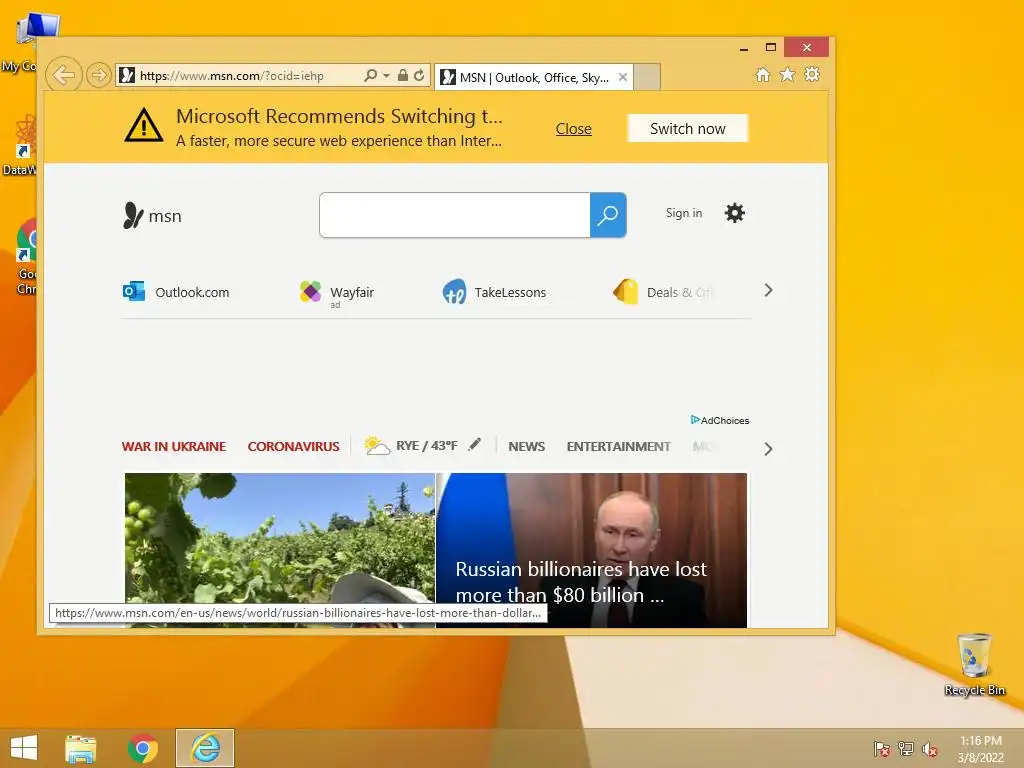Viewport: 1024px width, 768px height.
Task: Click the Sign in link
Action: 684,213
